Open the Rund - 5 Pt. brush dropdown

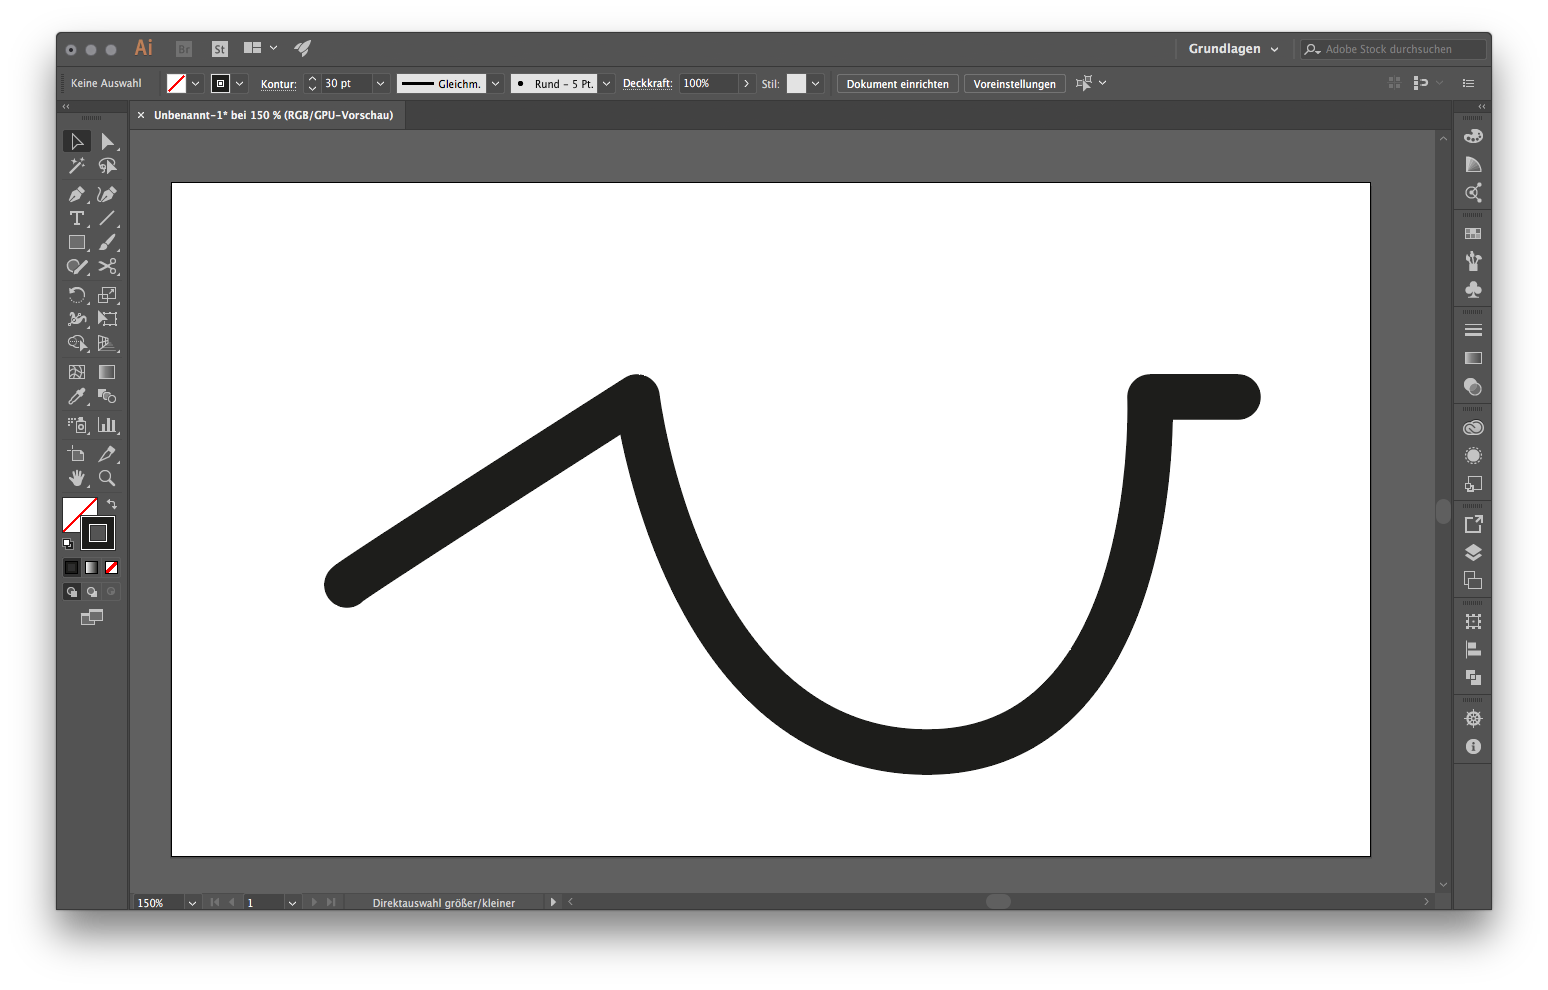(x=607, y=84)
